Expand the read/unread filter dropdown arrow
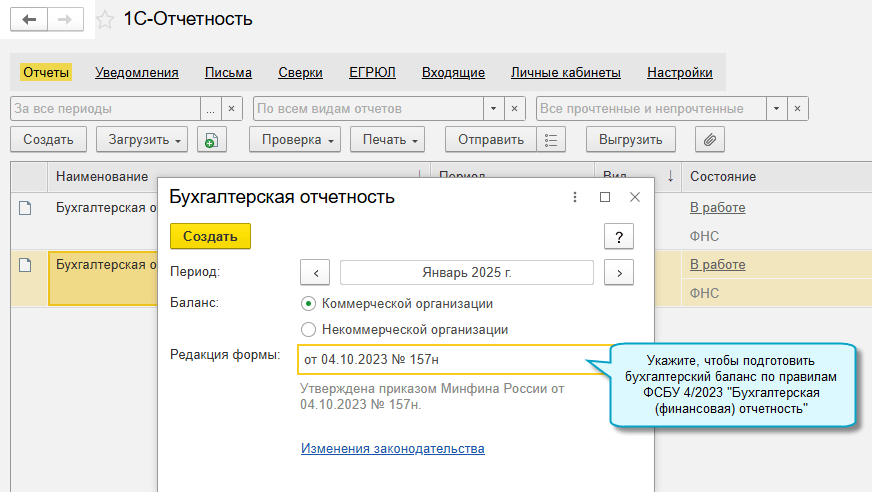This screenshot has width=872, height=492. coord(776,108)
